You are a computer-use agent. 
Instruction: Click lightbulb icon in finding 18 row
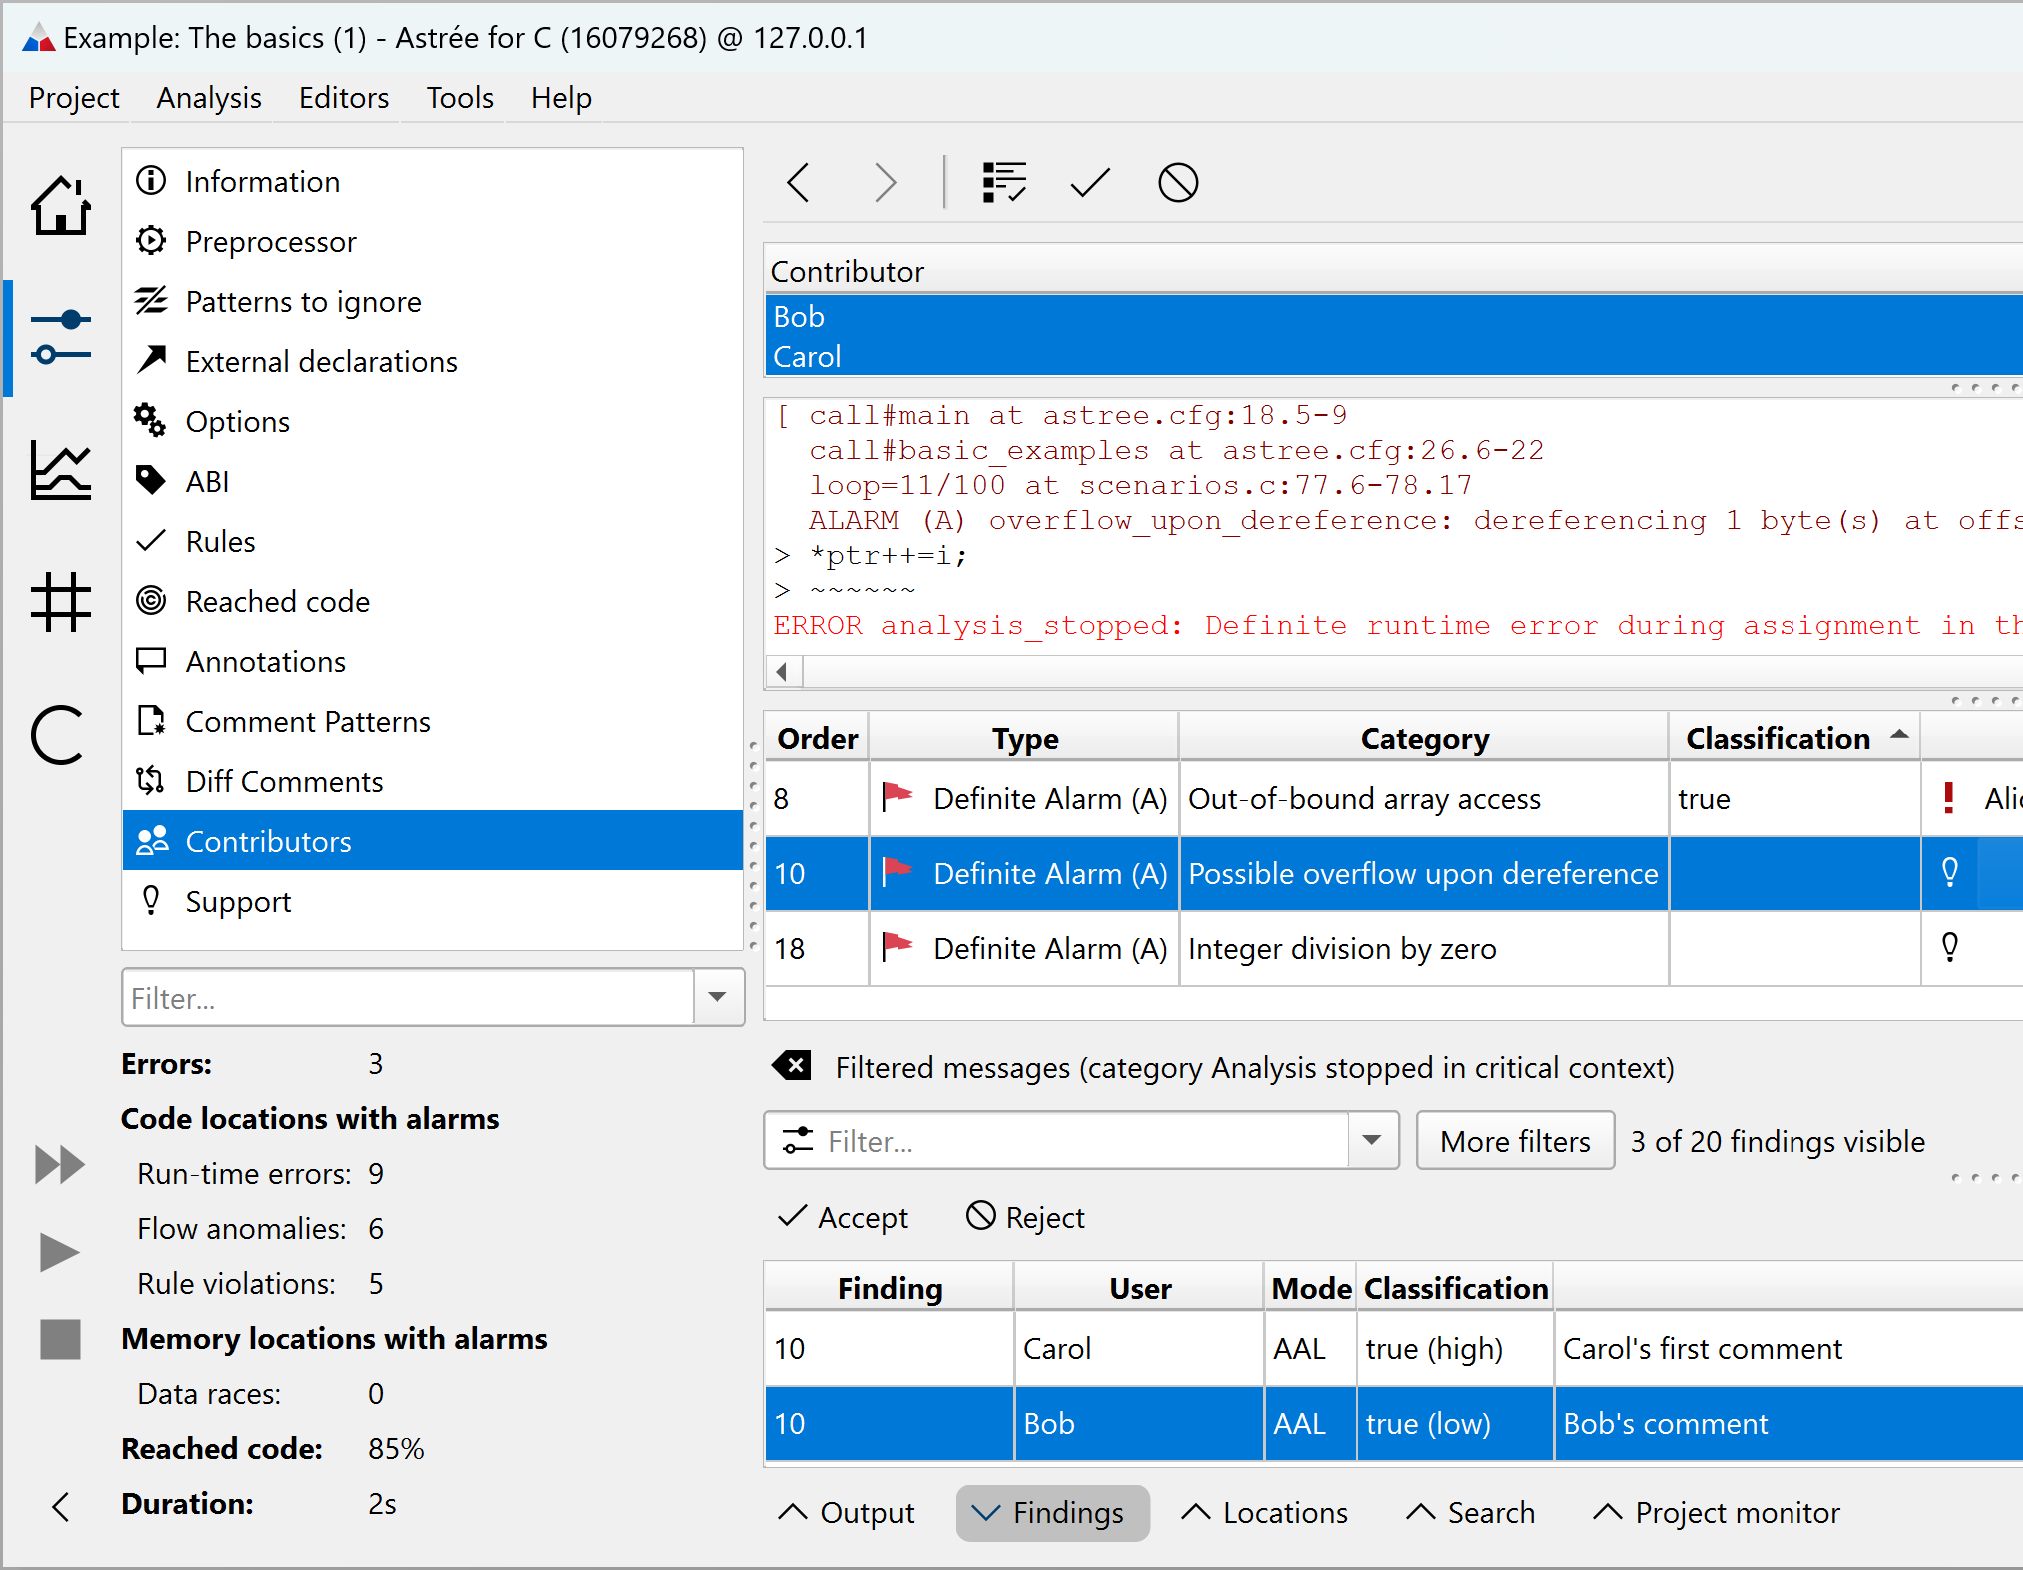(1949, 947)
